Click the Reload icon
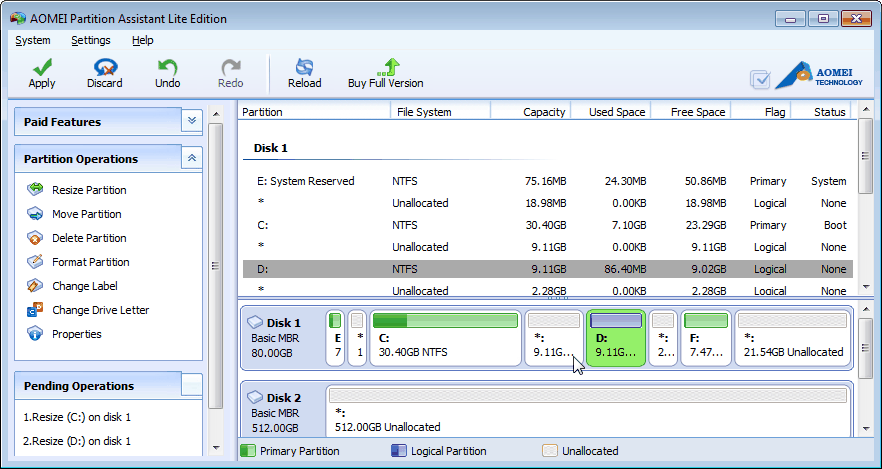The height and width of the screenshot is (469, 882). tap(304, 67)
